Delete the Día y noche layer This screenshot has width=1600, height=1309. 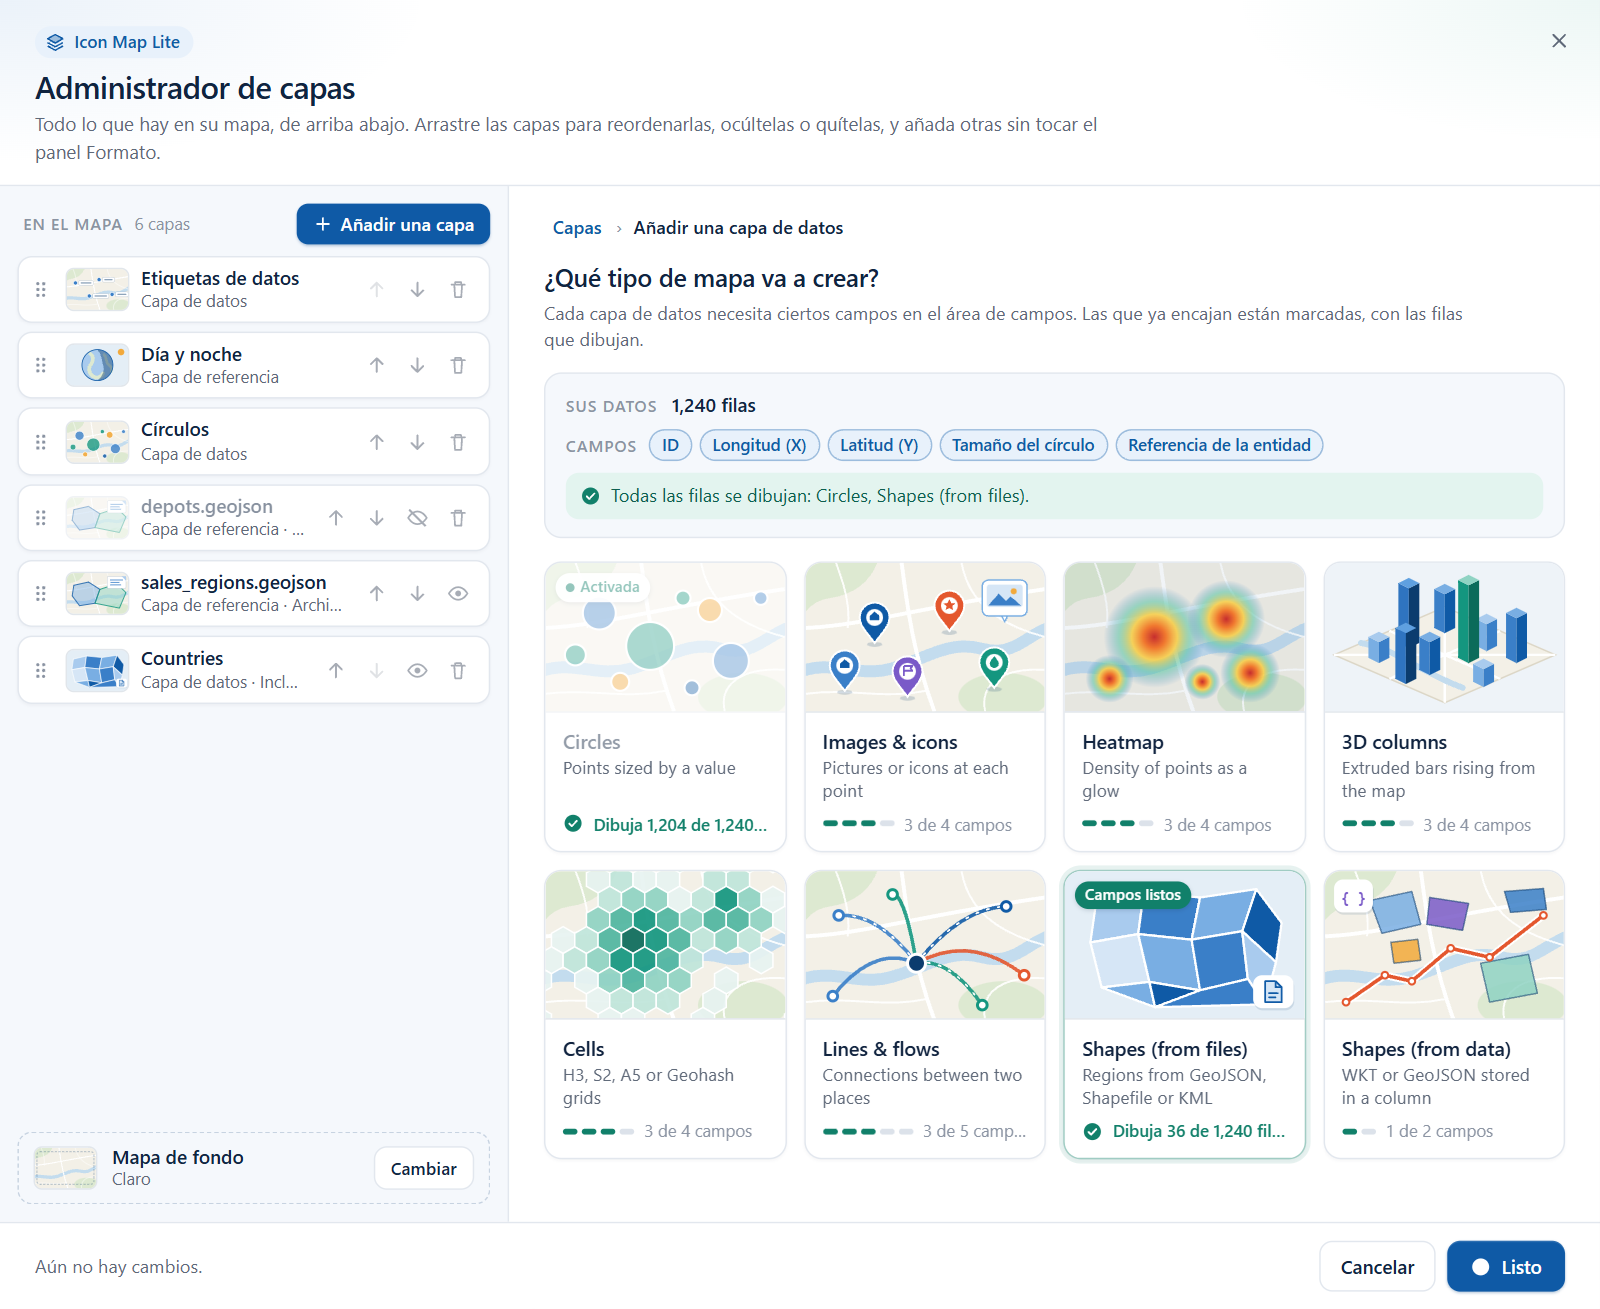(x=458, y=366)
